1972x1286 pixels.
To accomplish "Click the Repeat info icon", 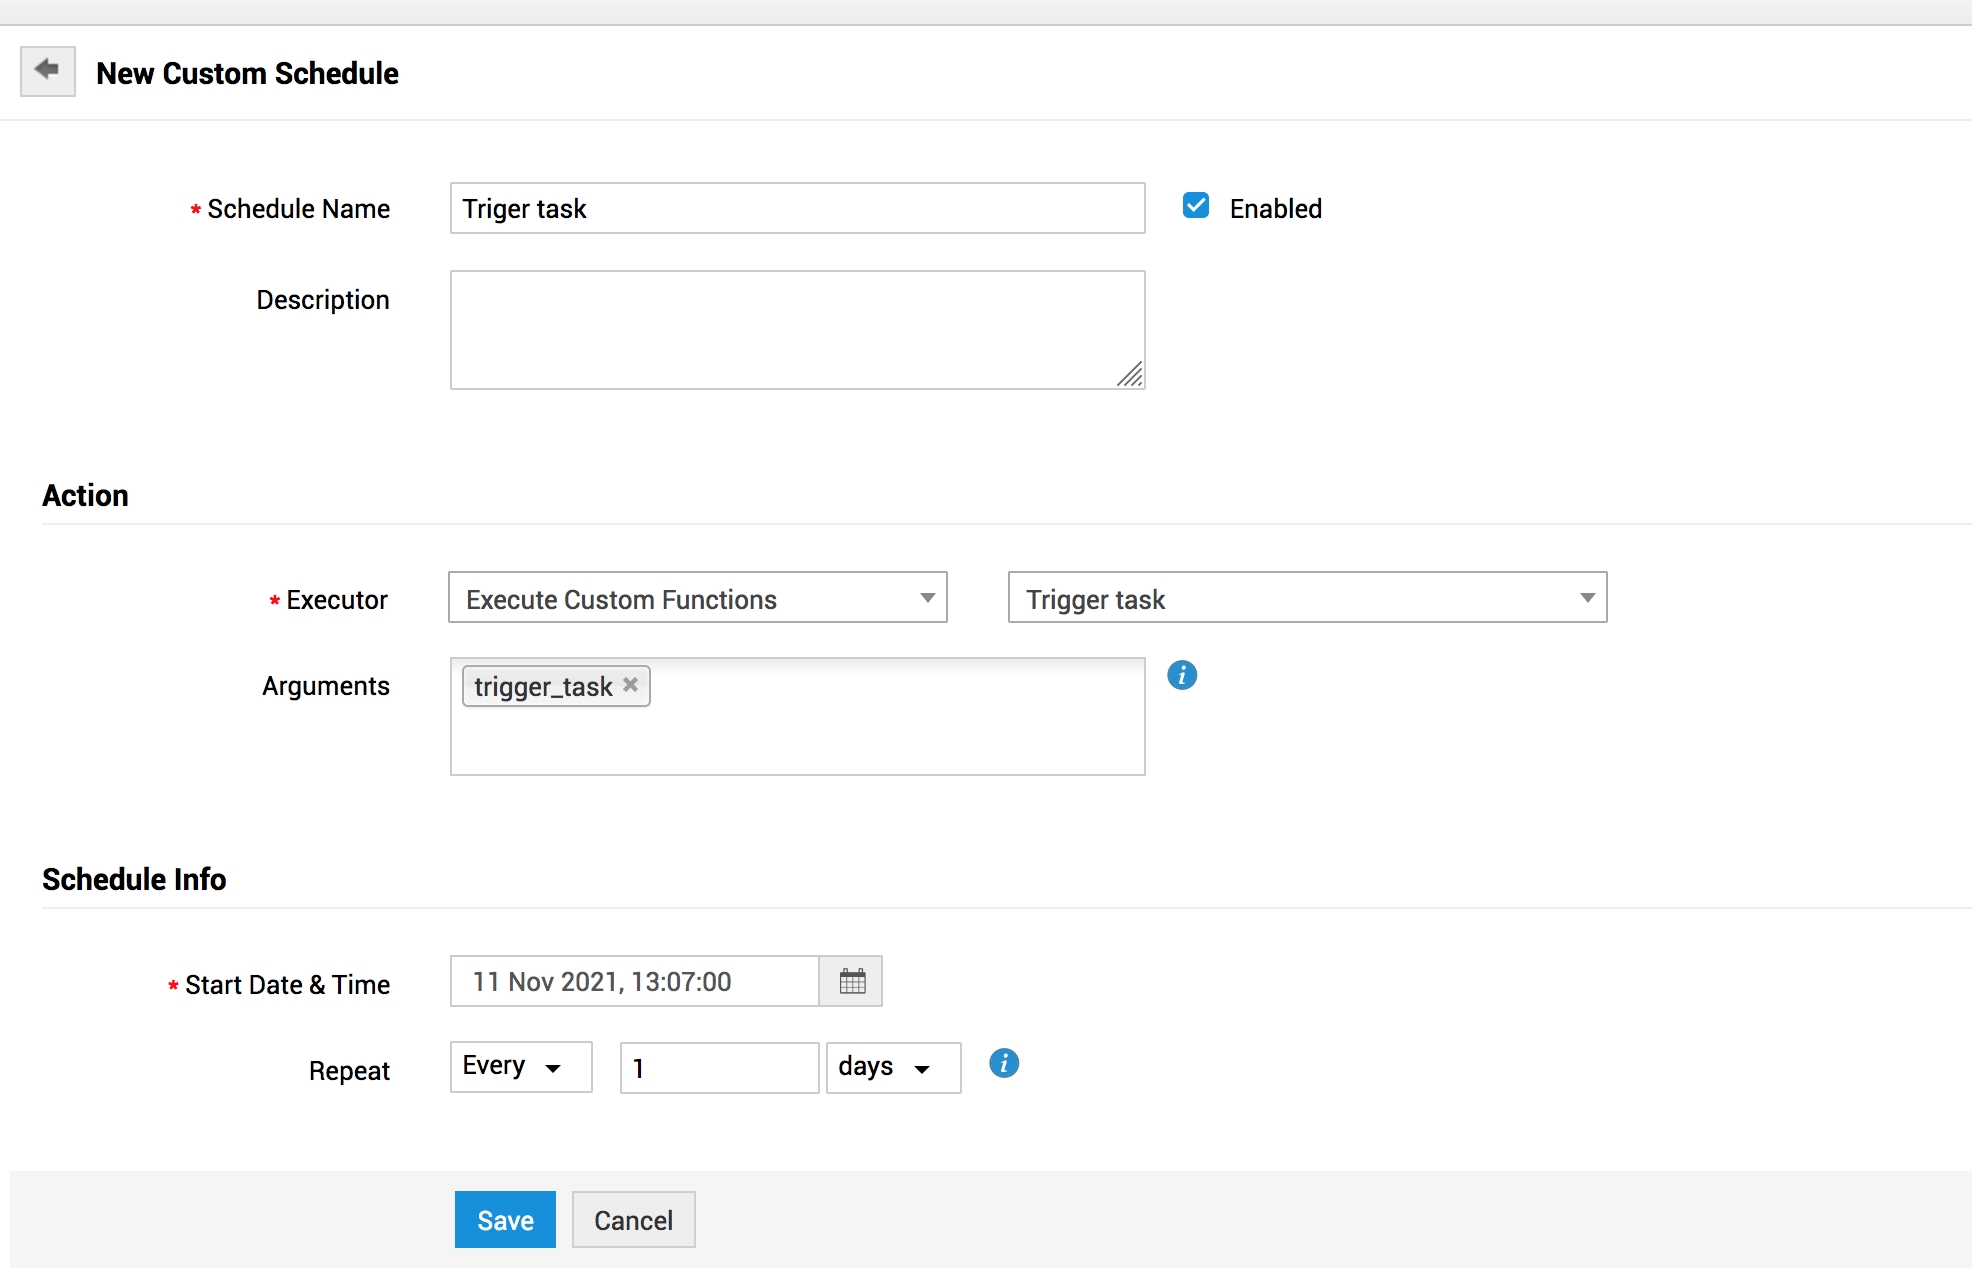I will pyautogui.click(x=1003, y=1064).
